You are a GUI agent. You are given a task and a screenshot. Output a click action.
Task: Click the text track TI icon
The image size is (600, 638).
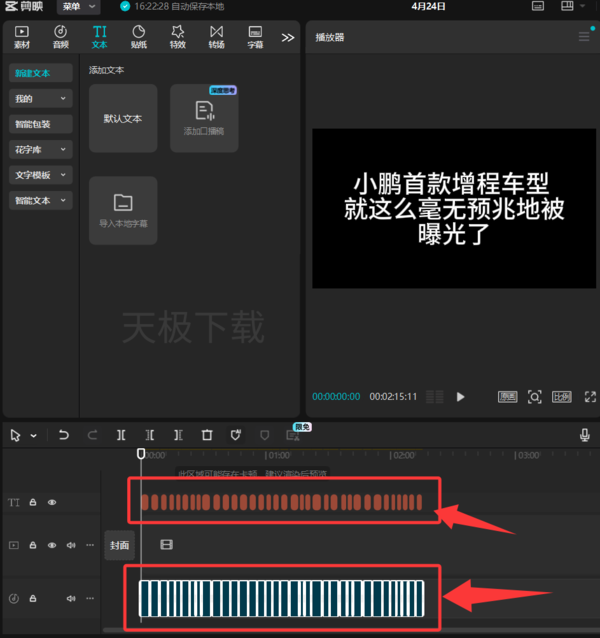14,503
